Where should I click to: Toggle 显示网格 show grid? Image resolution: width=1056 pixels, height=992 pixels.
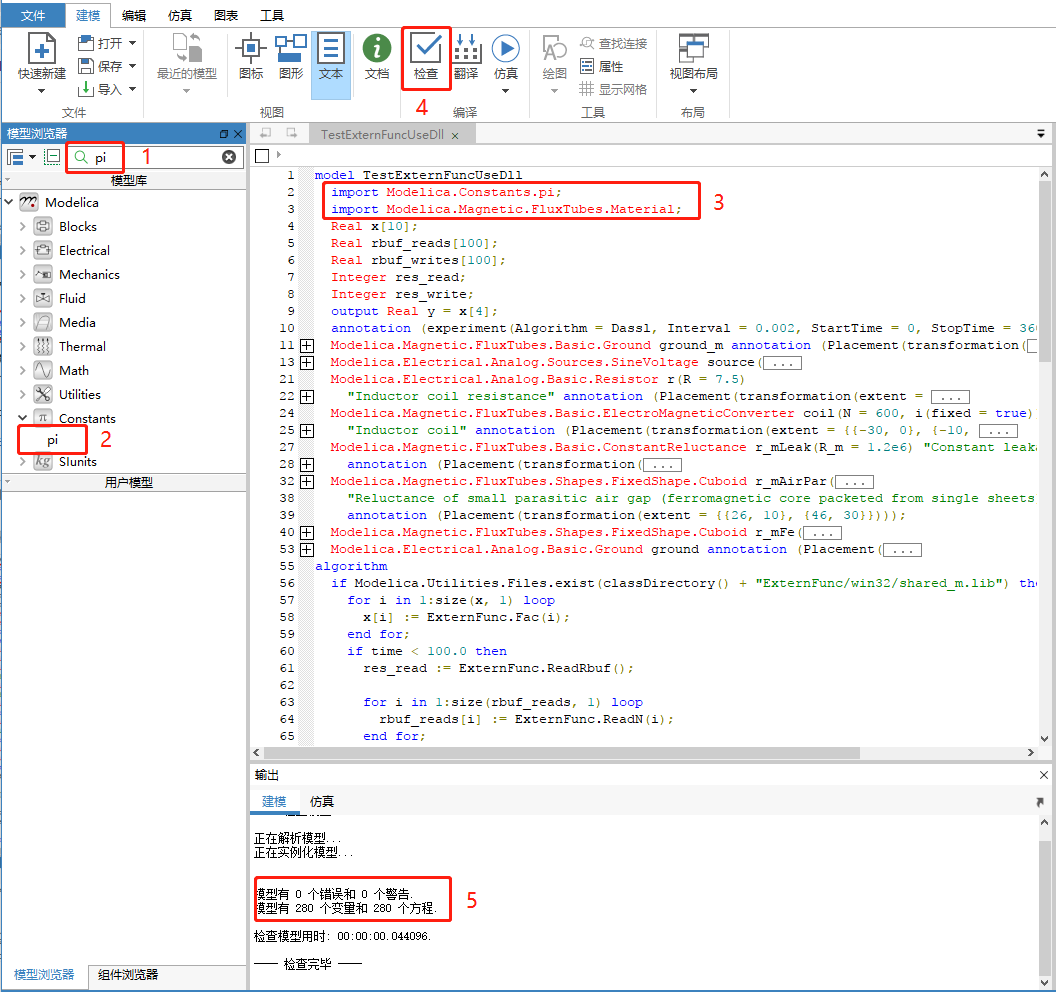[614, 89]
